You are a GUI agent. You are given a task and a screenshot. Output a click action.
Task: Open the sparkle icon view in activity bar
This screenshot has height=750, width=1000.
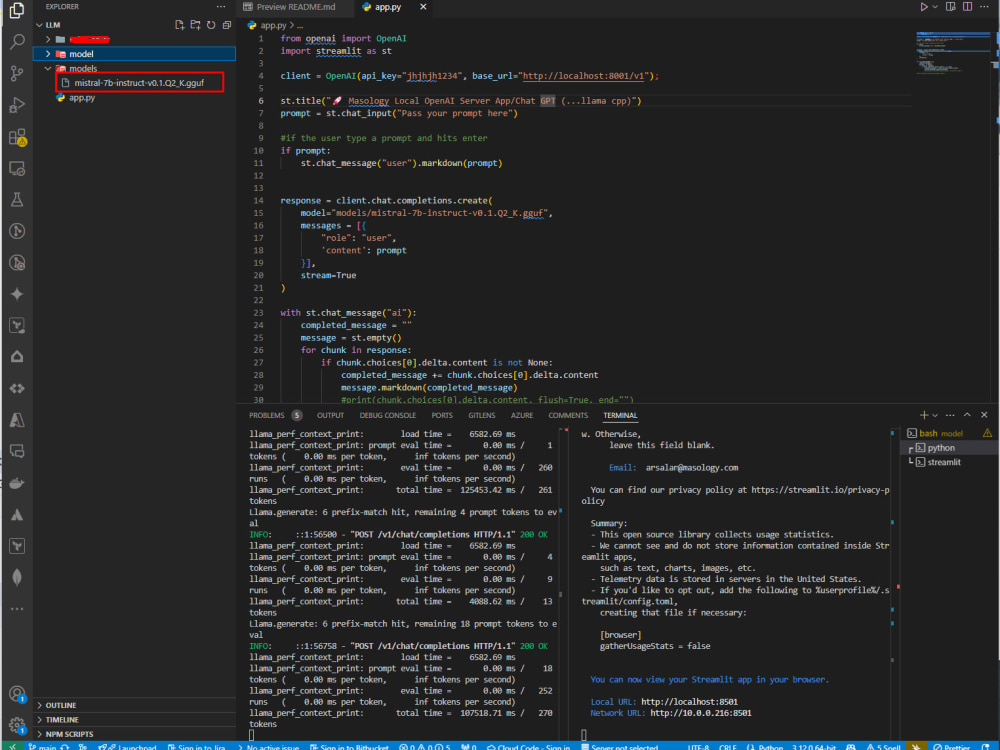17,294
